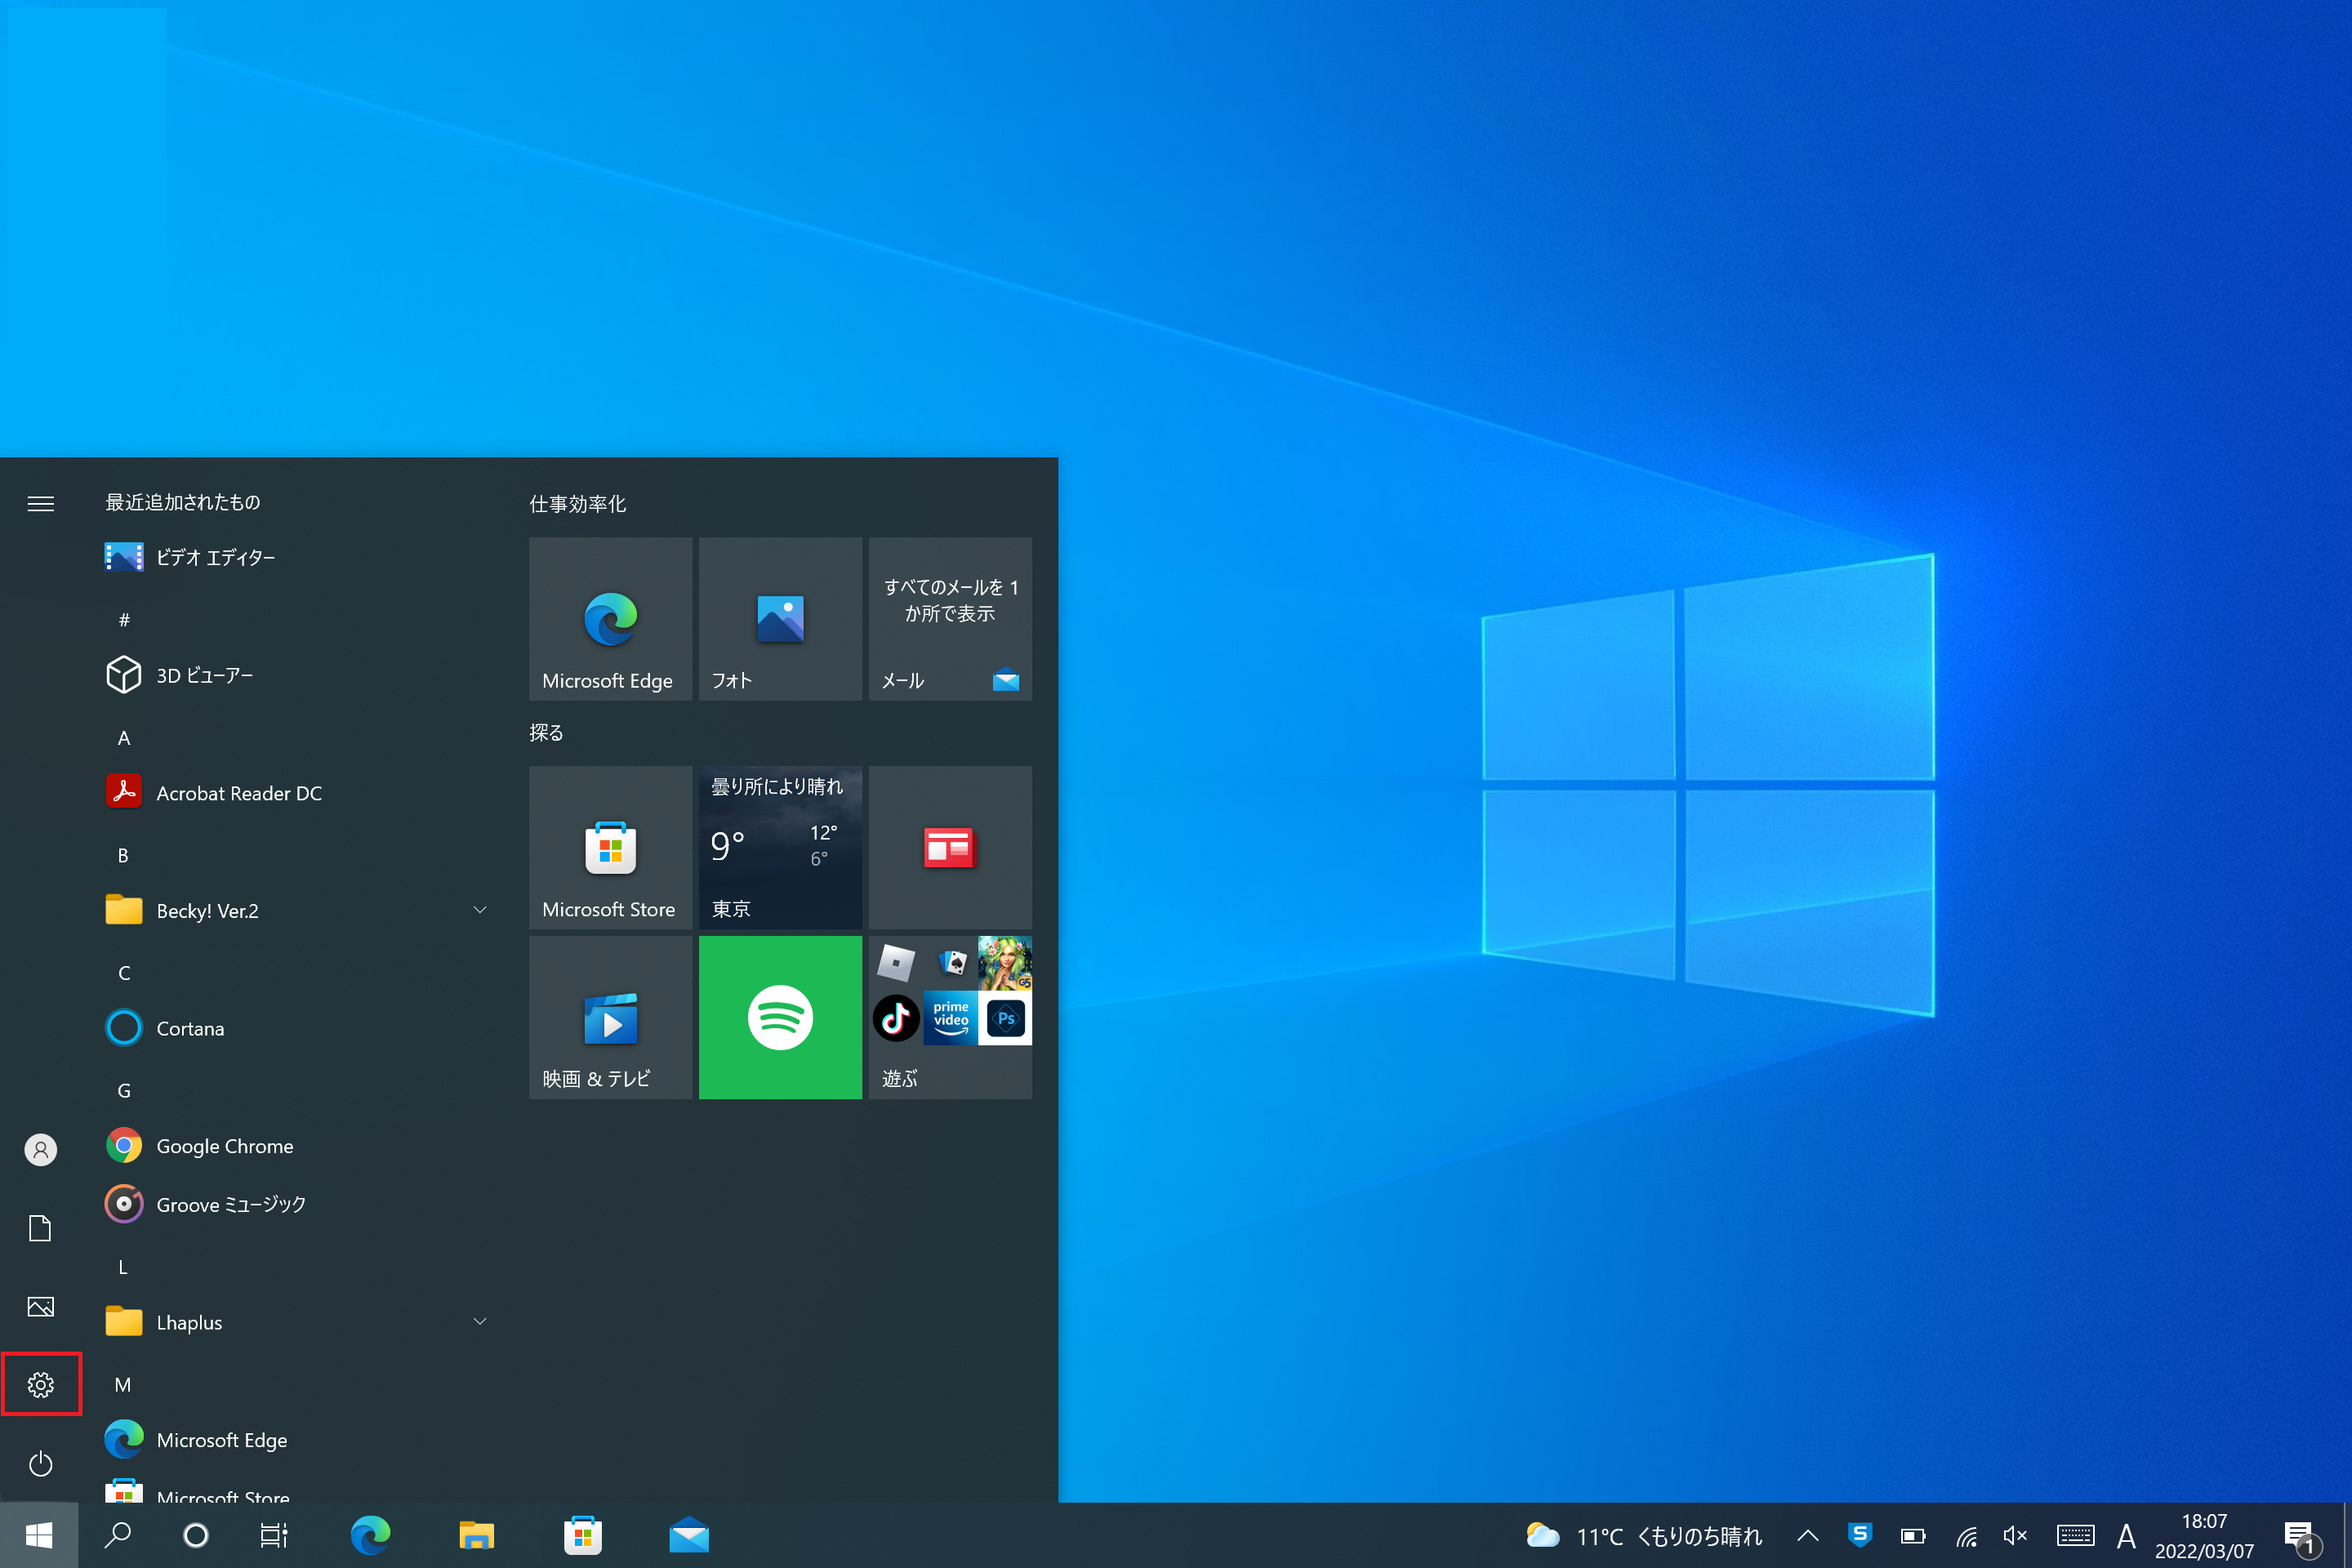2352x1568 pixels.
Task: Open the Microsoft Store tile
Action: 610,848
